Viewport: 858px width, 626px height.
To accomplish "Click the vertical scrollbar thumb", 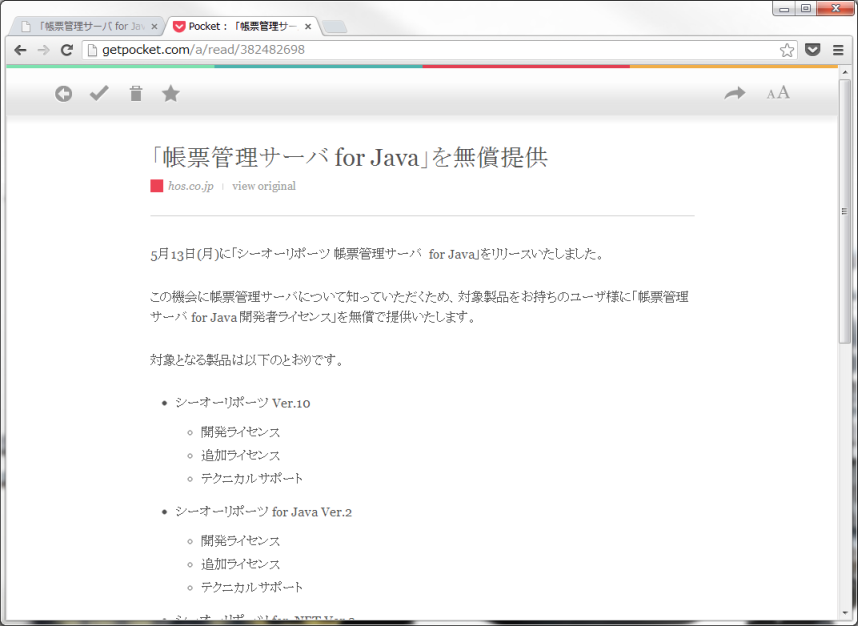I will (845, 211).
